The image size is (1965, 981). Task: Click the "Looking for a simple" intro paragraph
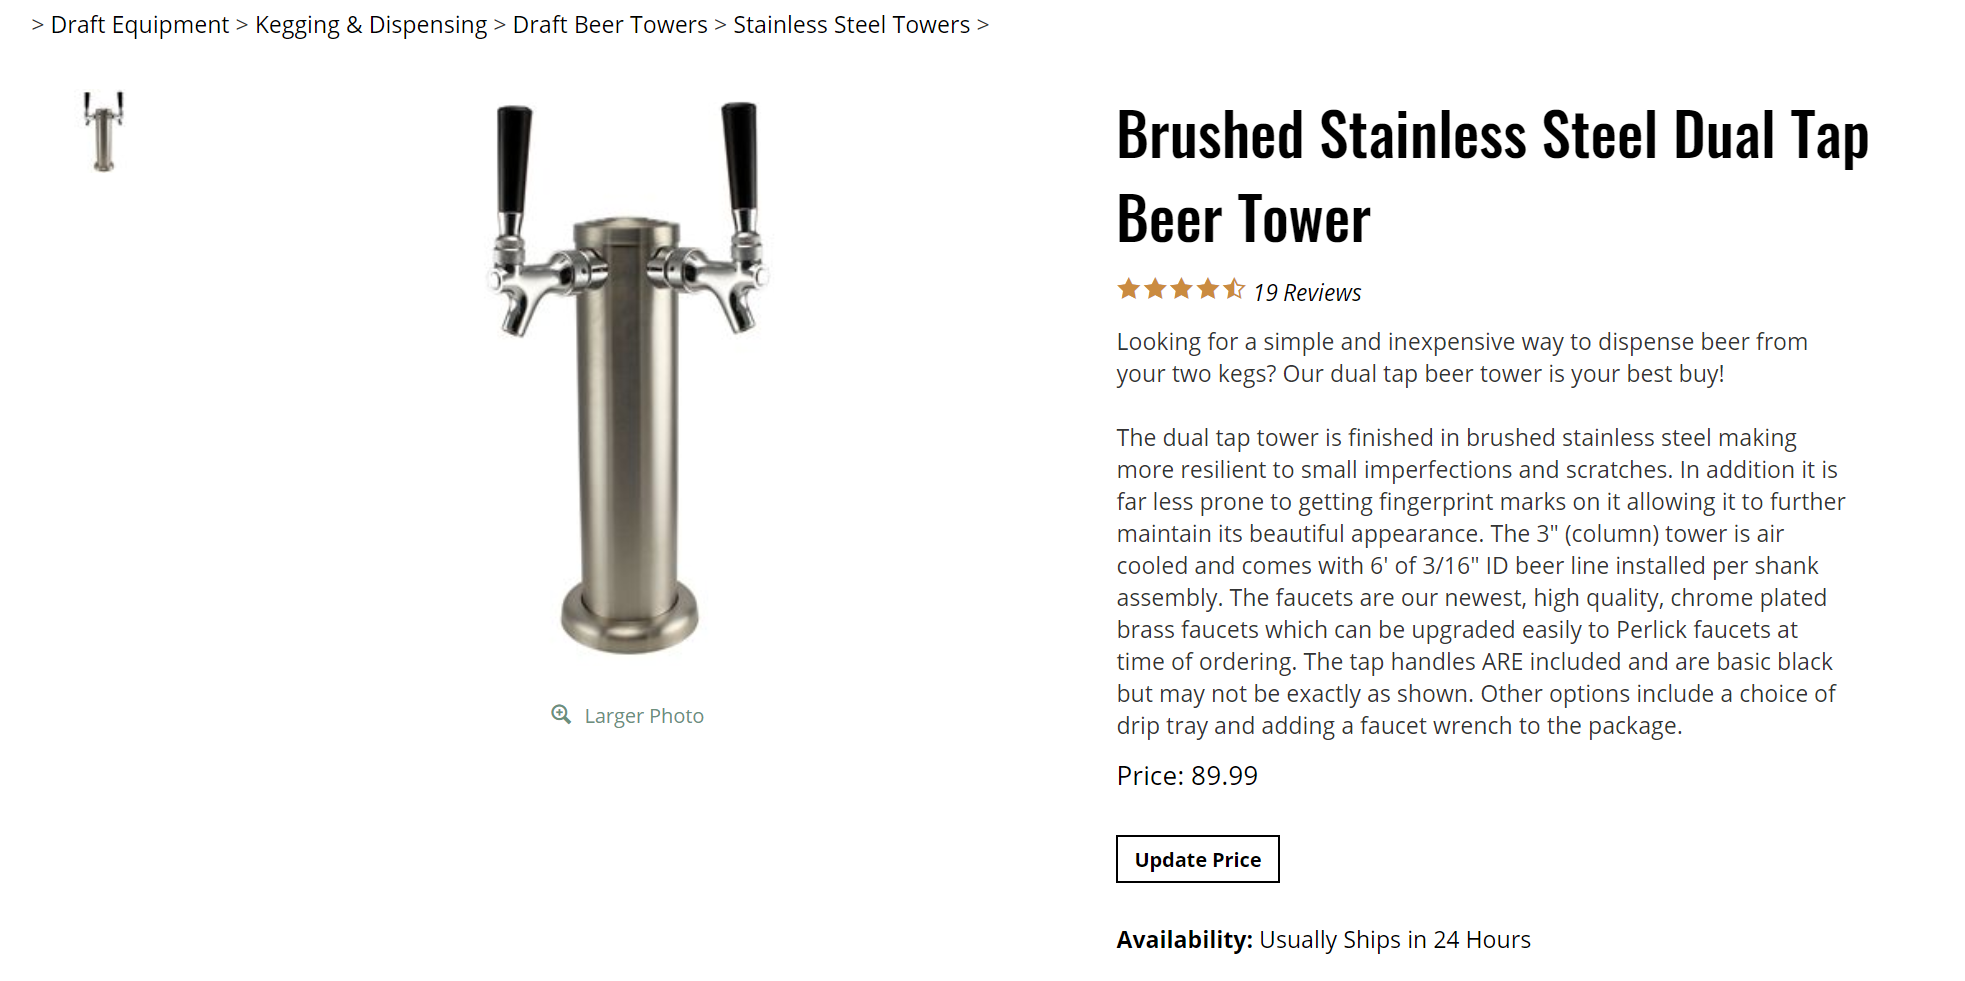click(1461, 358)
